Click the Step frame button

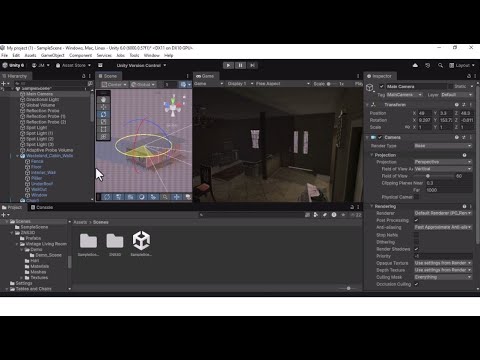point(252,65)
